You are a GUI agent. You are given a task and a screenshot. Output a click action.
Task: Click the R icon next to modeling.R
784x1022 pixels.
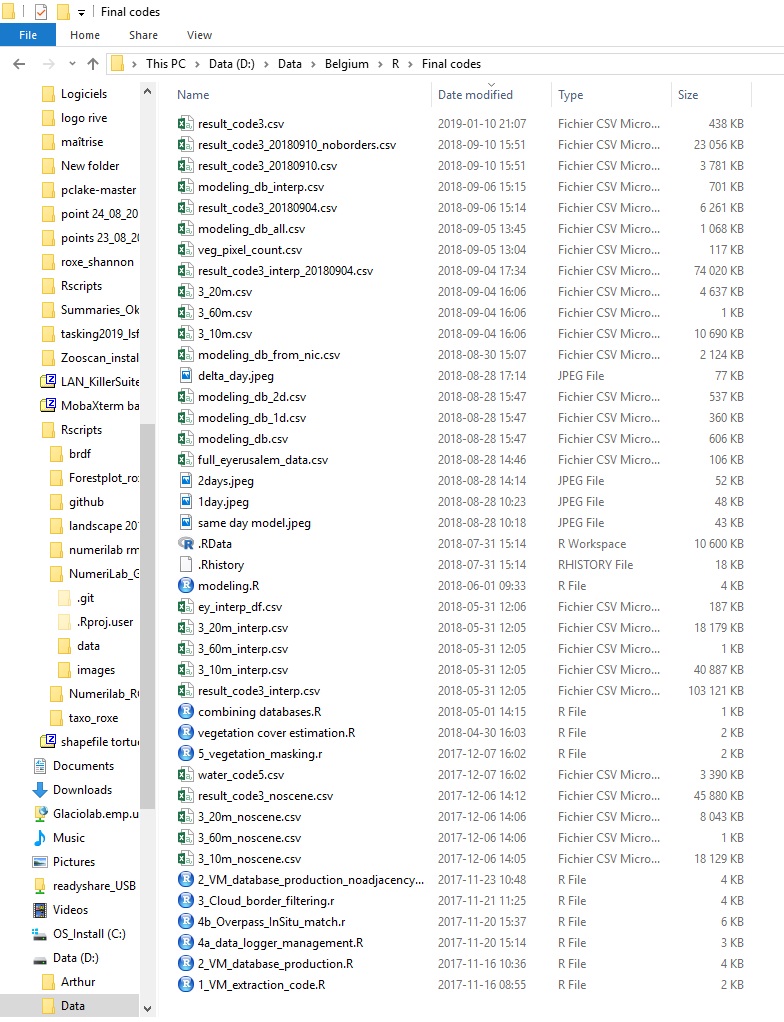click(185, 586)
